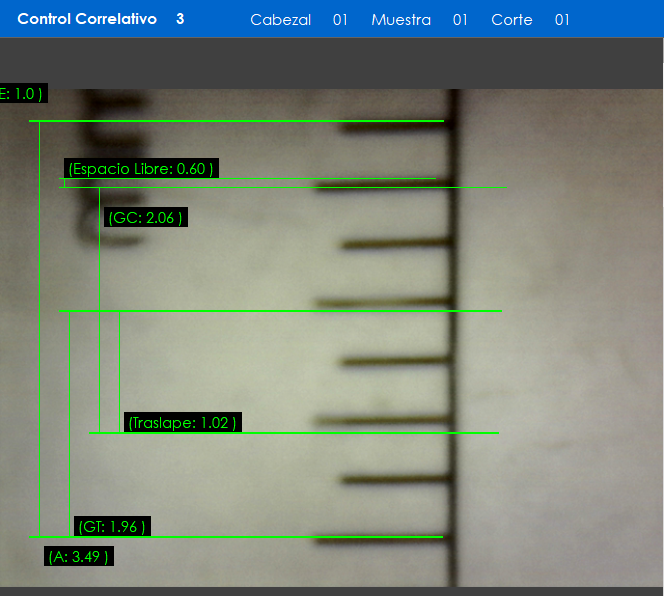Image resolution: width=664 pixels, height=596 pixels.
Task: Click the dark vertical ruler spine in image
Action: 454,340
